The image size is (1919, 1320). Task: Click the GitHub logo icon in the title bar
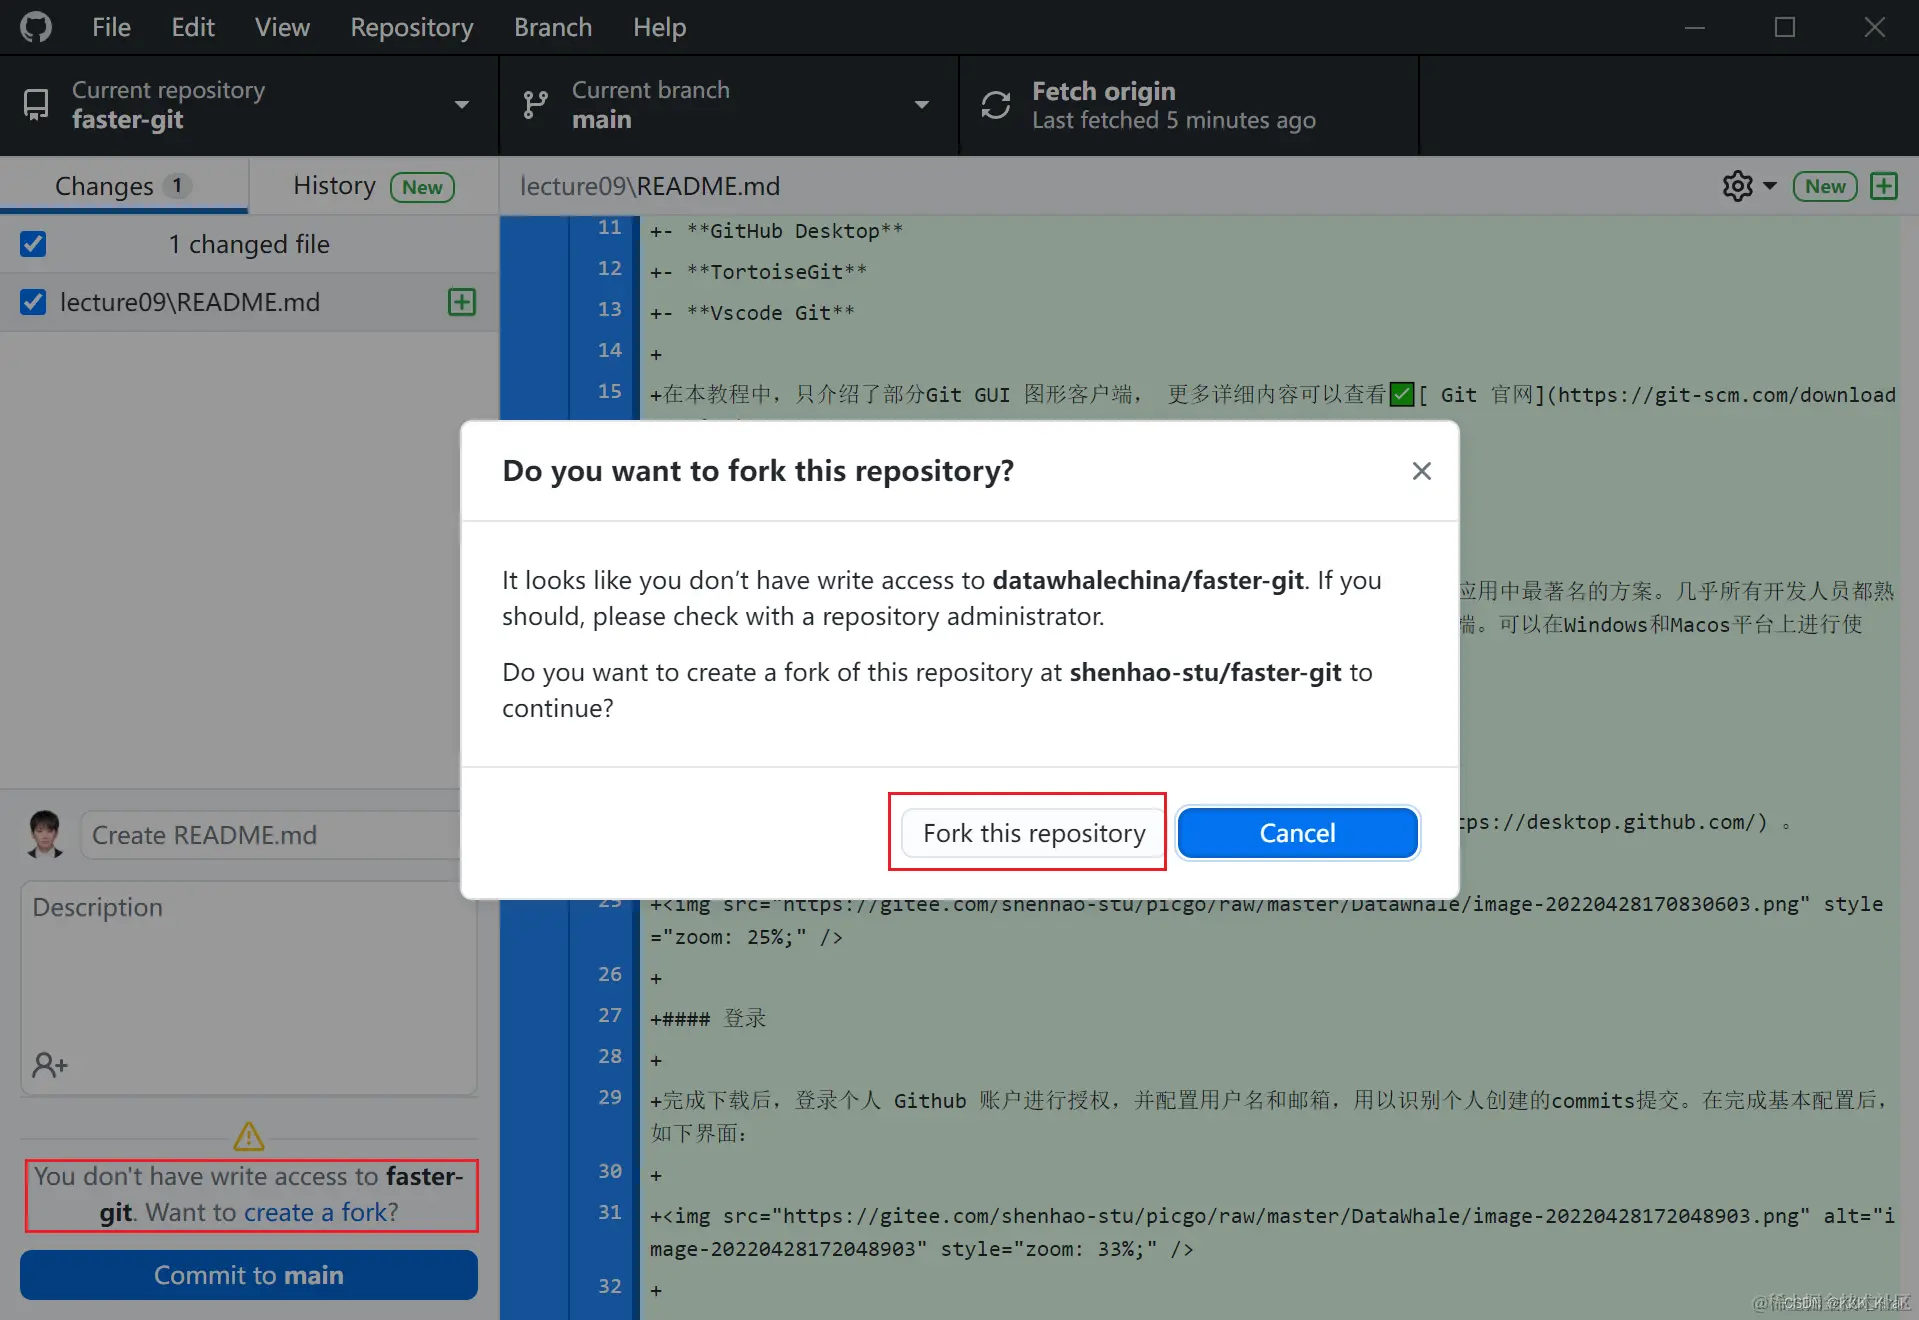pyautogui.click(x=36, y=27)
